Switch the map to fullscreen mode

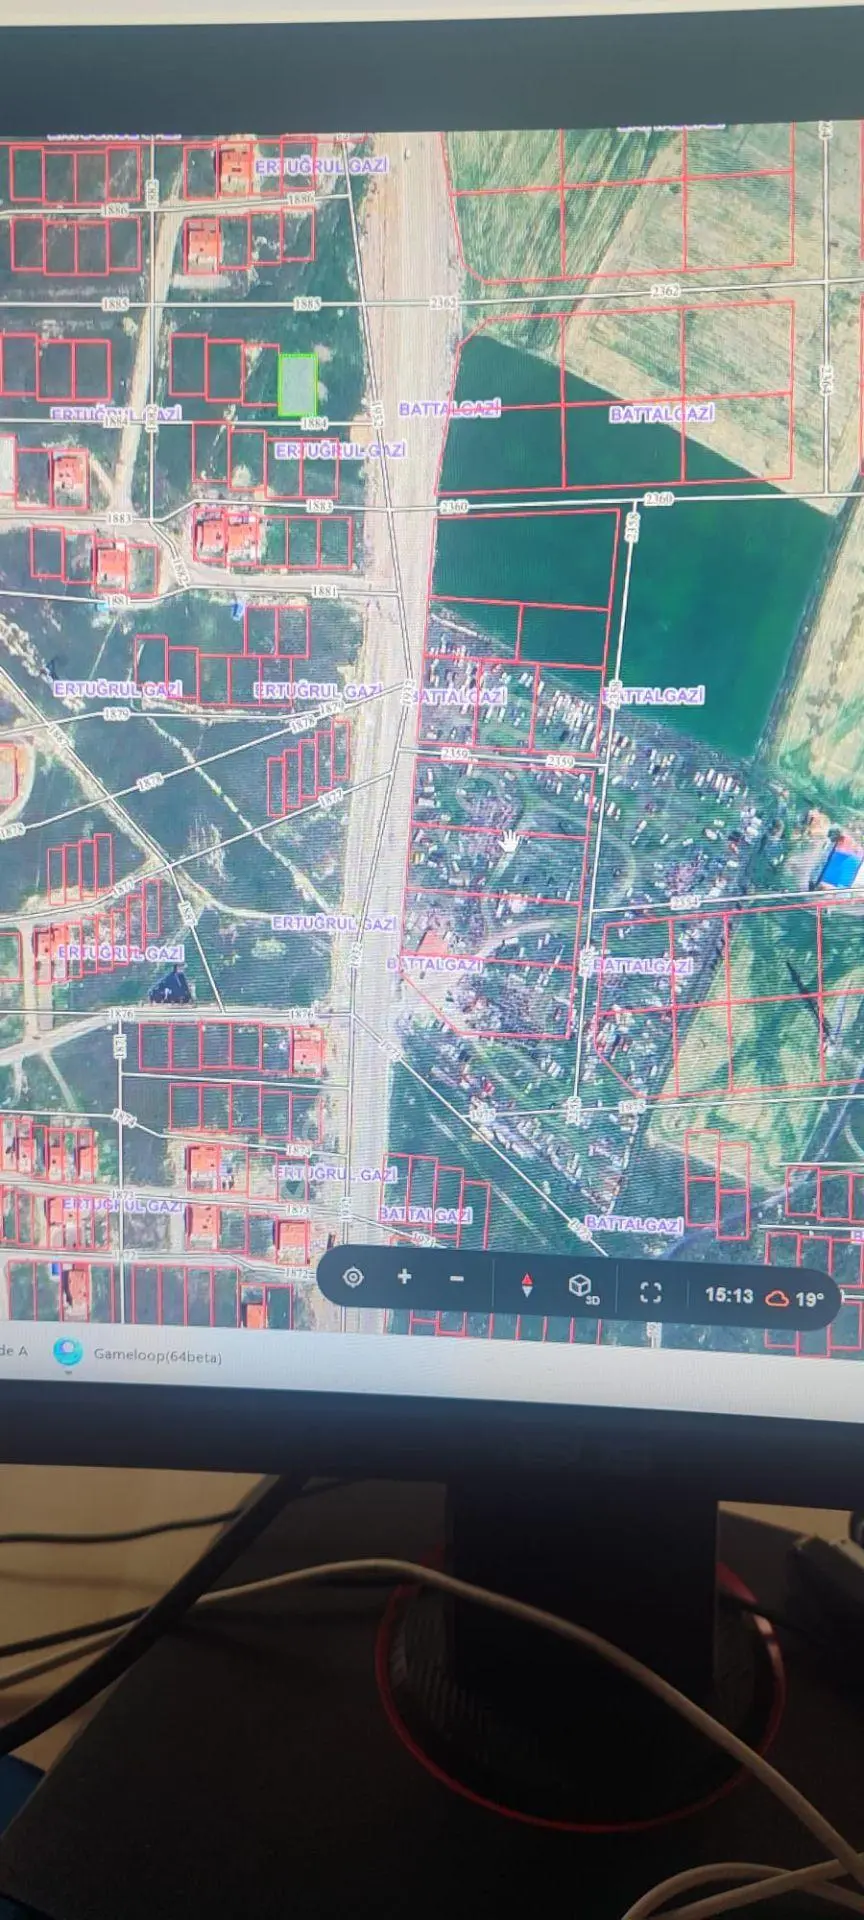650,1293
